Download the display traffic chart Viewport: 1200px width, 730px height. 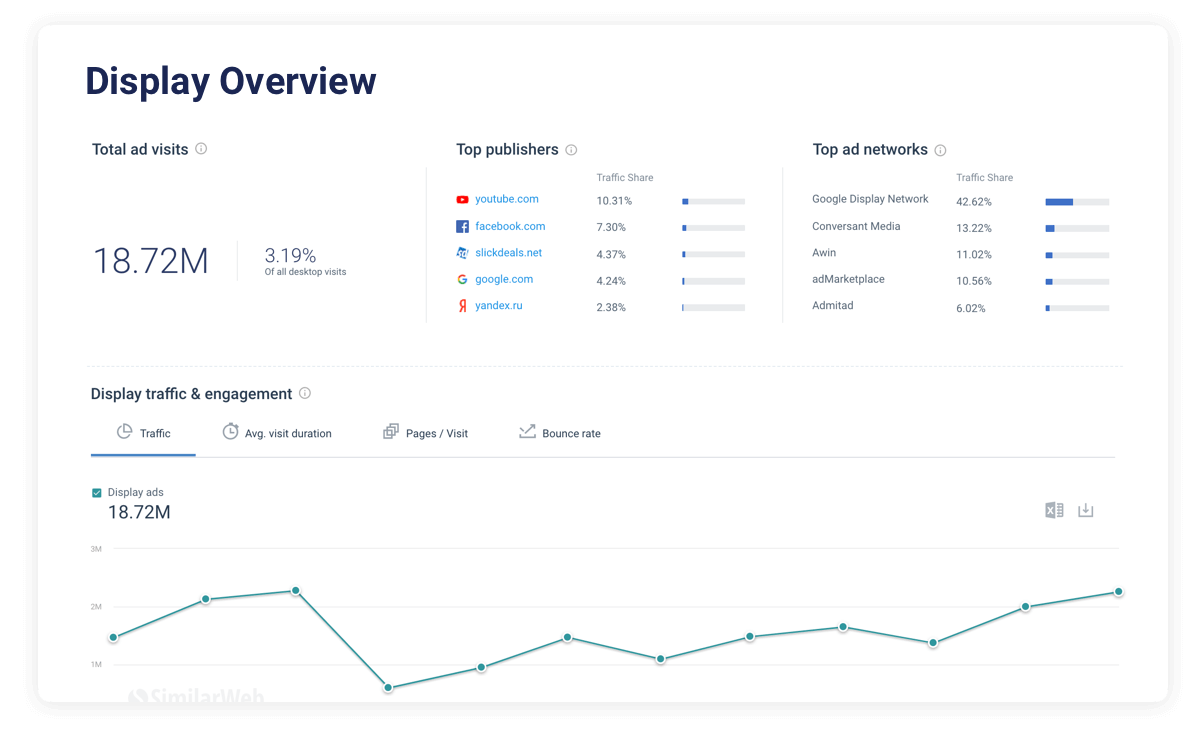coord(1086,510)
